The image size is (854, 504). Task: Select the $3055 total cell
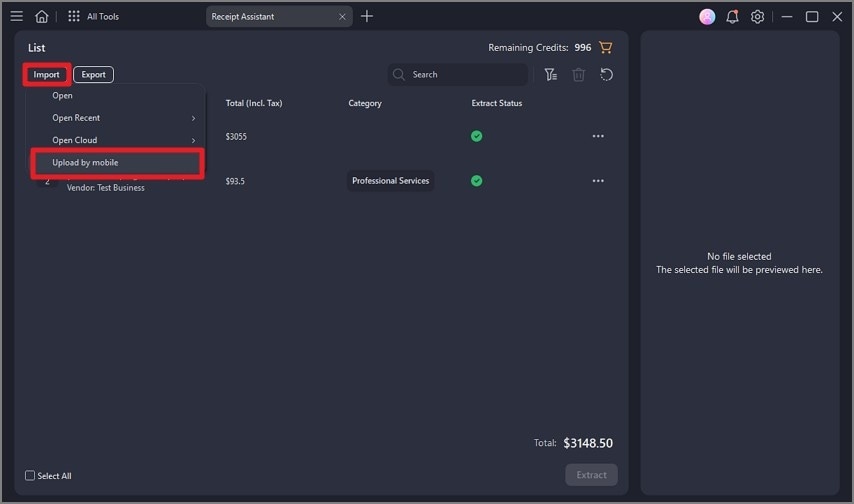click(x=236, y=137)
